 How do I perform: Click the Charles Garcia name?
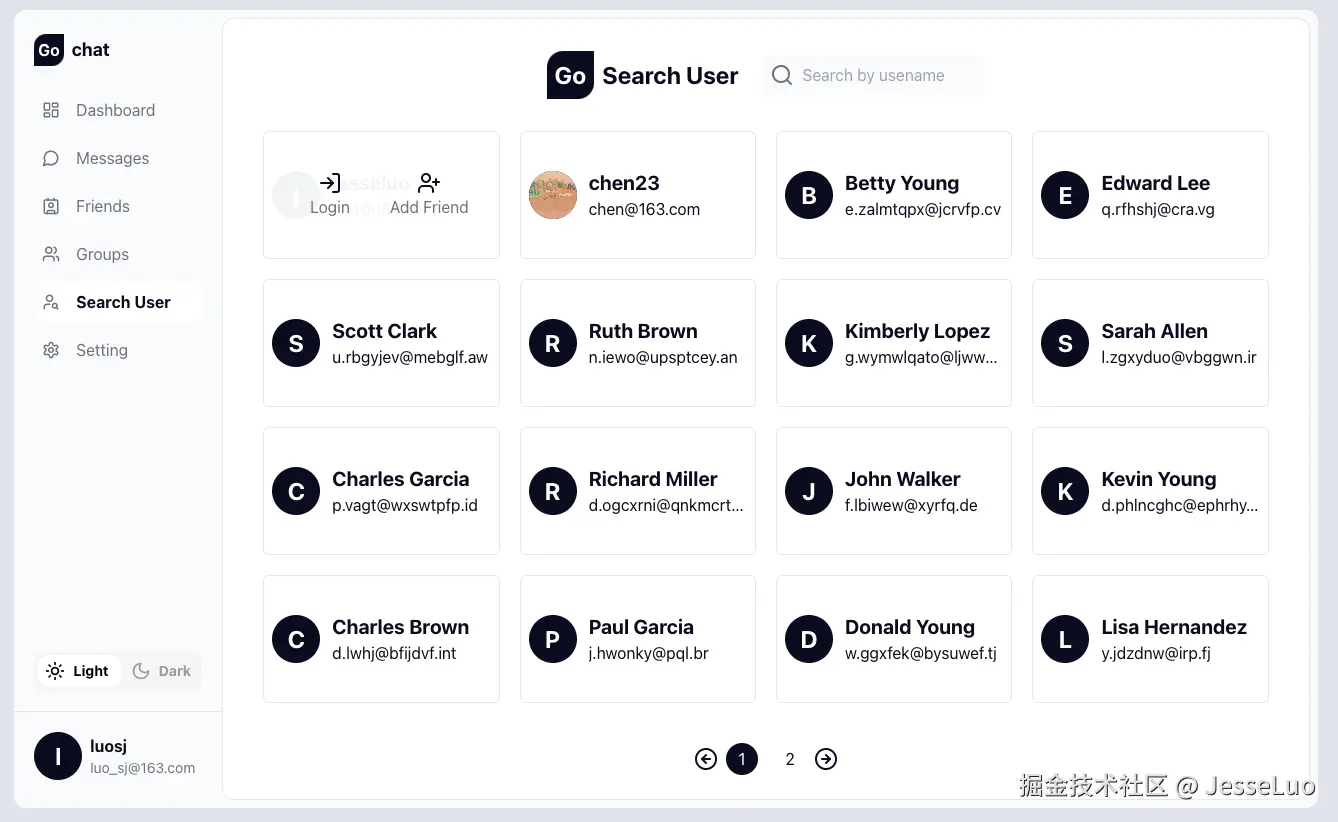[x=400, y=479]
